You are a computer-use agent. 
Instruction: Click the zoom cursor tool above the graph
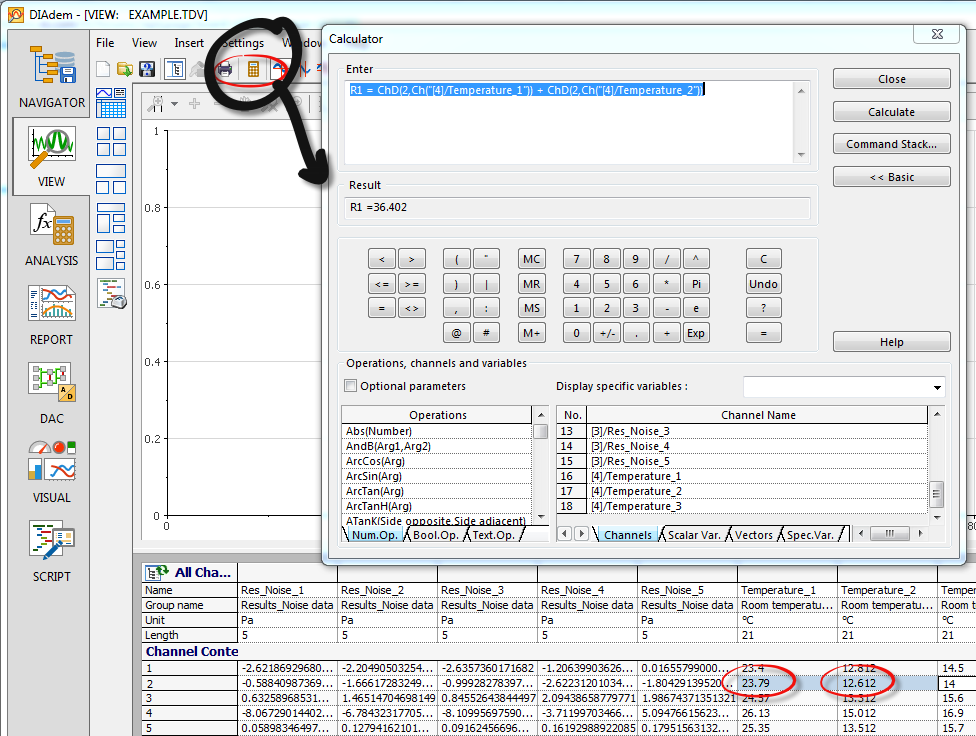point(156,103)
